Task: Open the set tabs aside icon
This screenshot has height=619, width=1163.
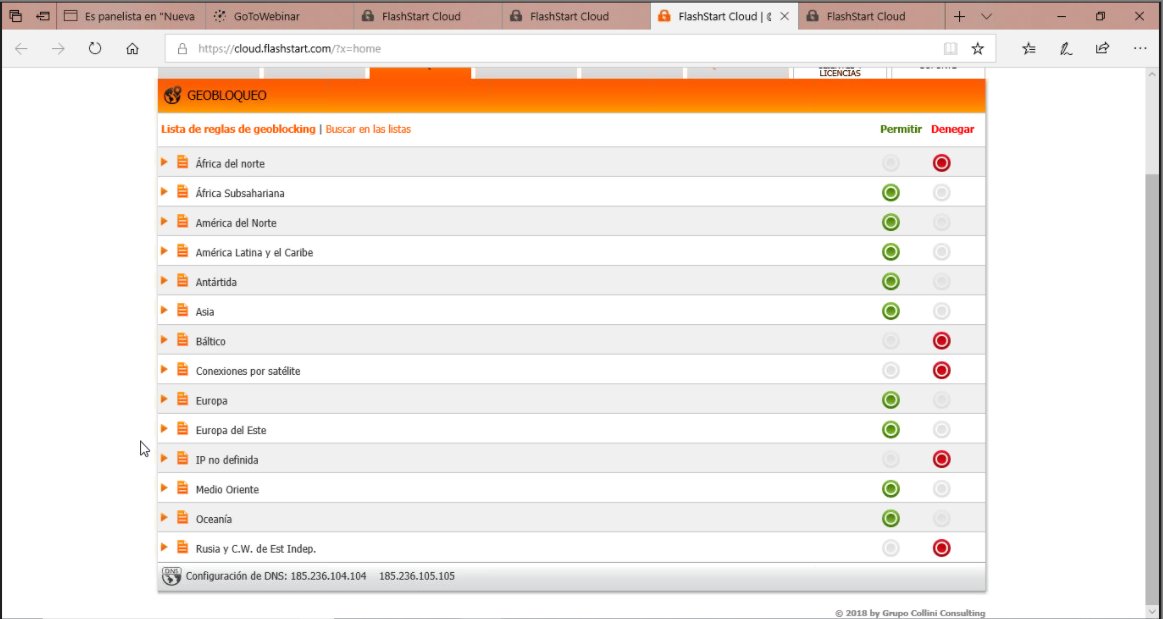Action: click(43, 16)
